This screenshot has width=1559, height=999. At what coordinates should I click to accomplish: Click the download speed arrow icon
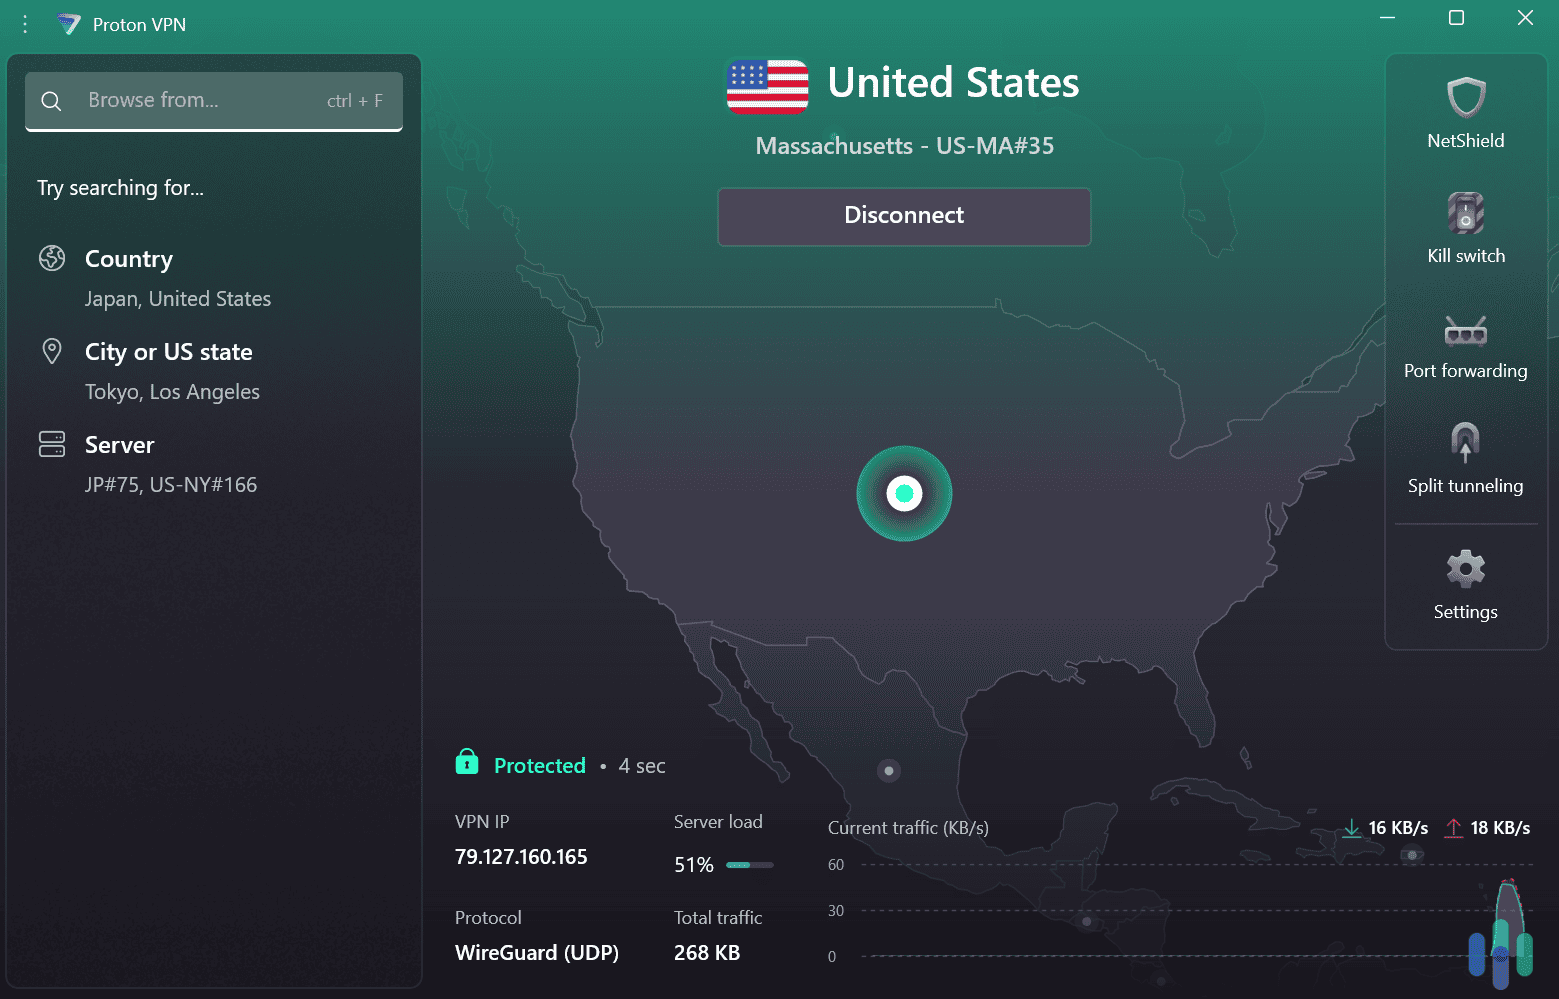click(1351, 828)
